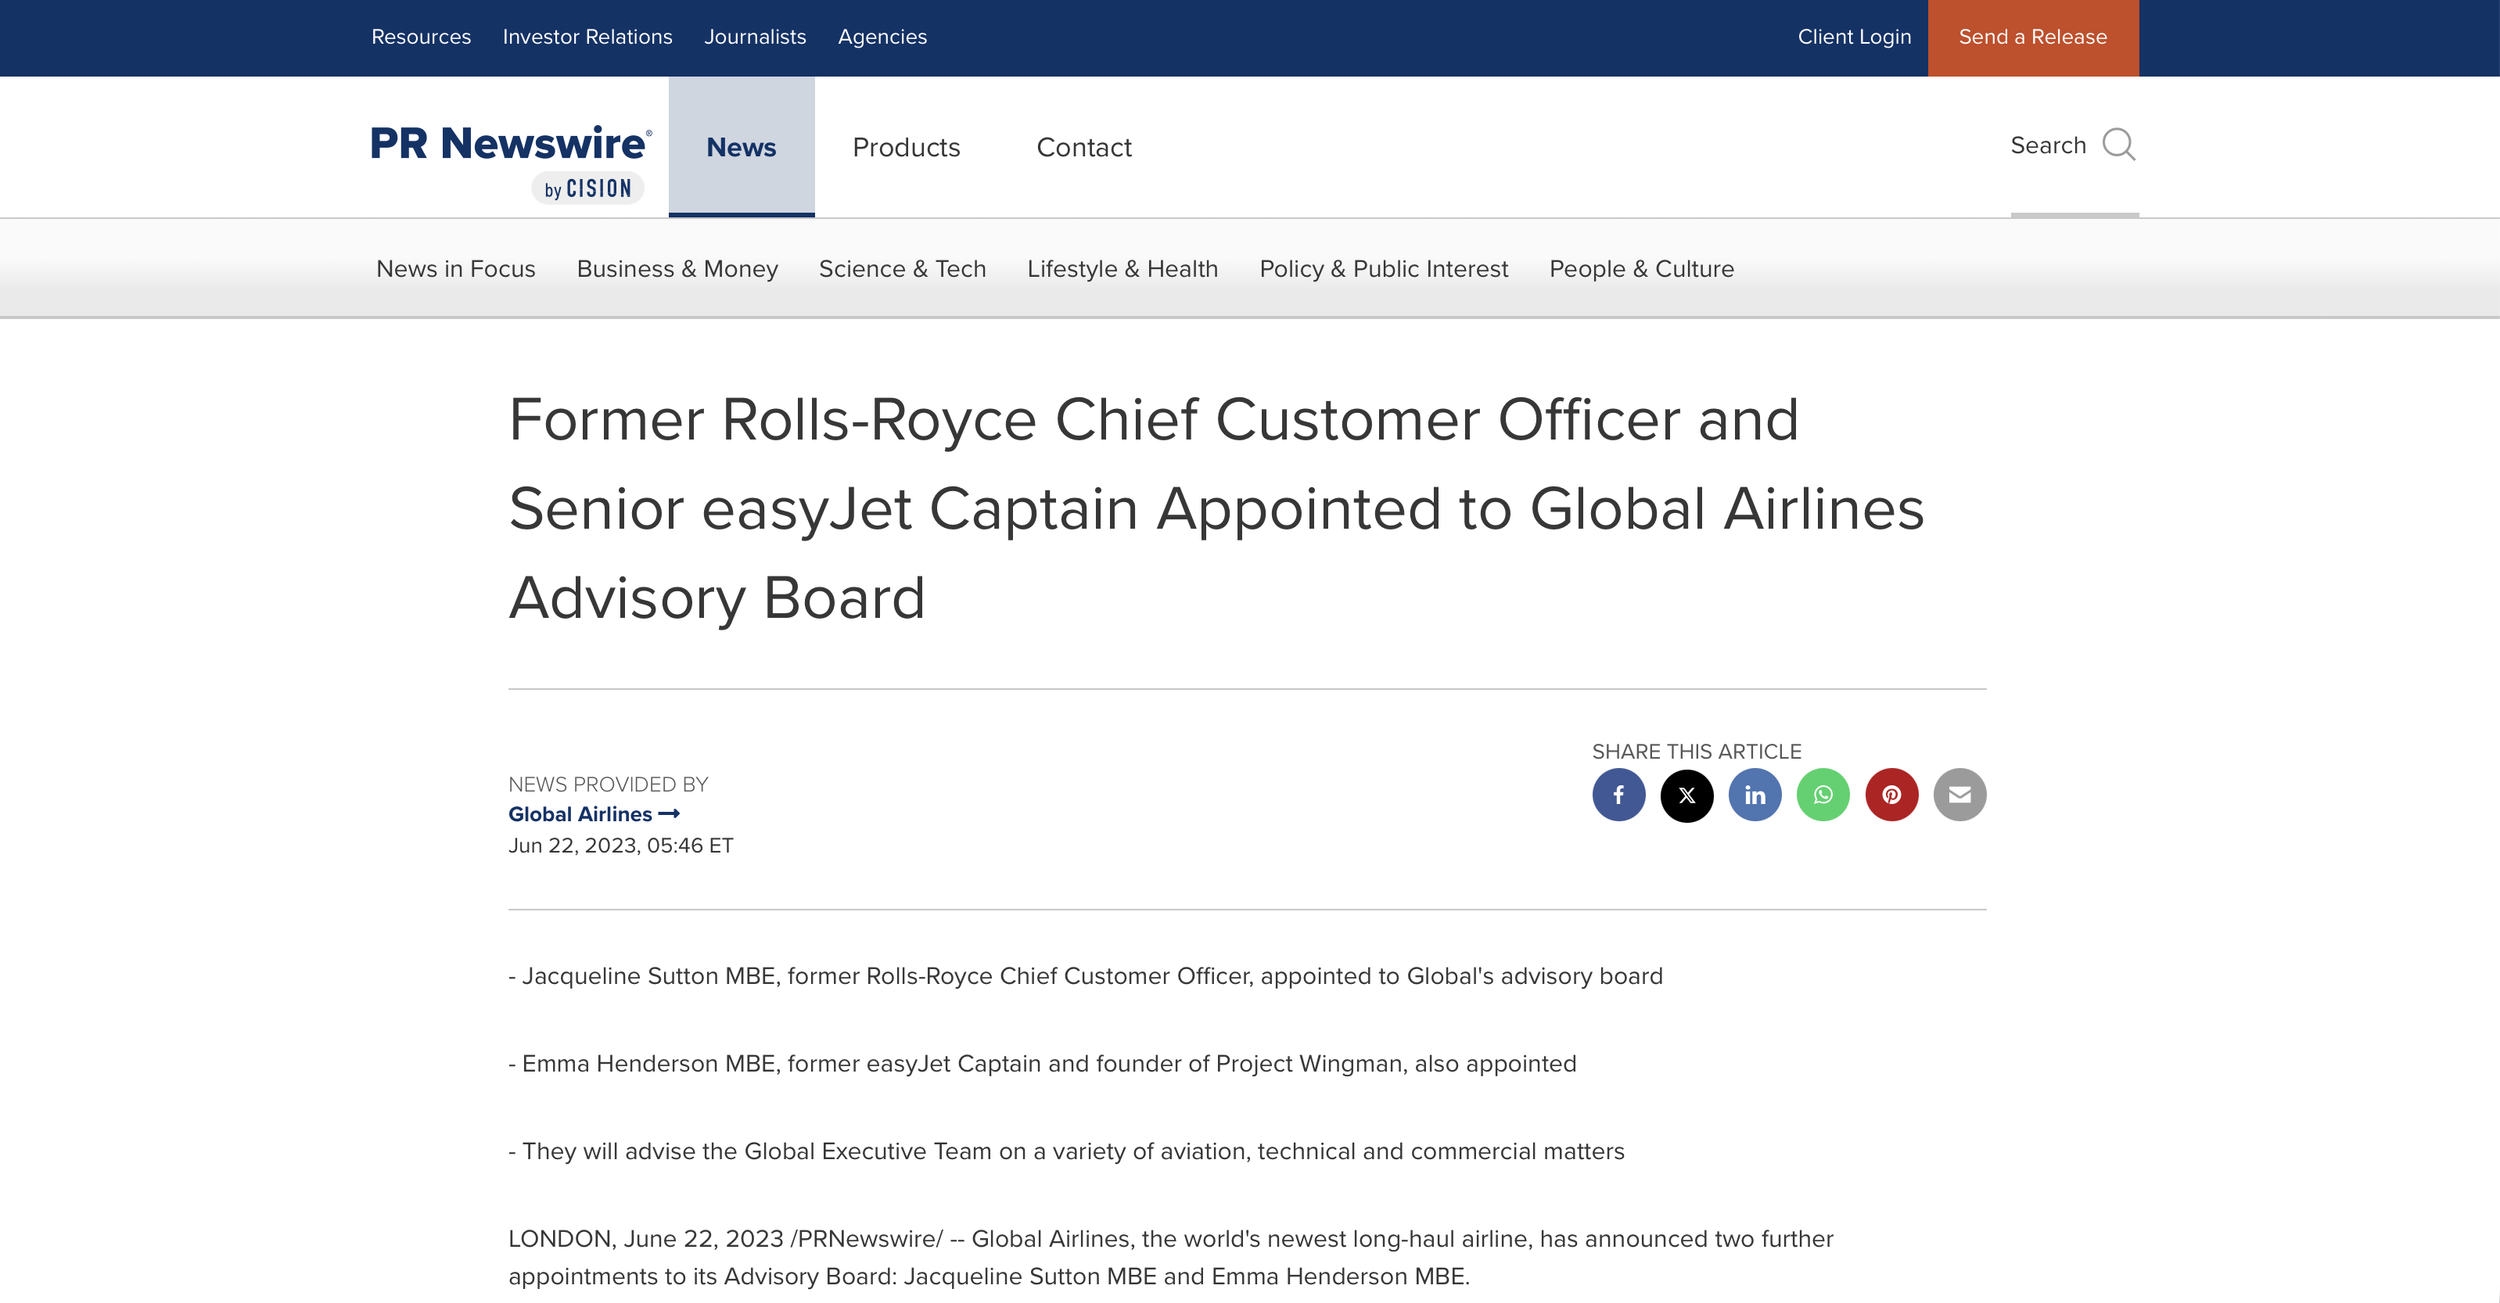Open the Contact menu
The width and height of the screenshot is (2500, 1303).
1084,147
